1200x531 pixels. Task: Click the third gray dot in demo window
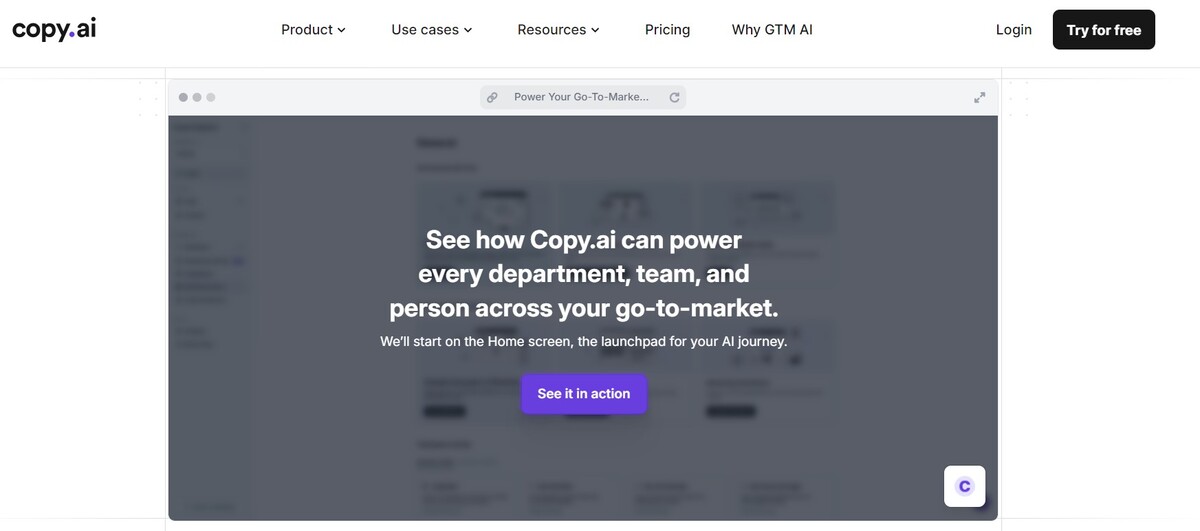click(x=211, y=97)
